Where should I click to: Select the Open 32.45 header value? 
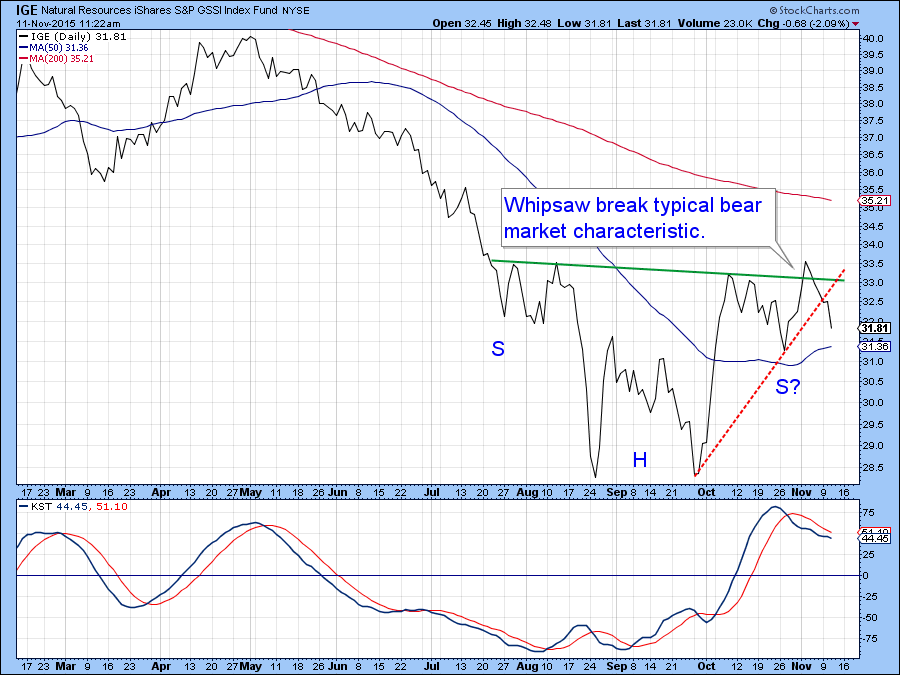click(463, 24)
